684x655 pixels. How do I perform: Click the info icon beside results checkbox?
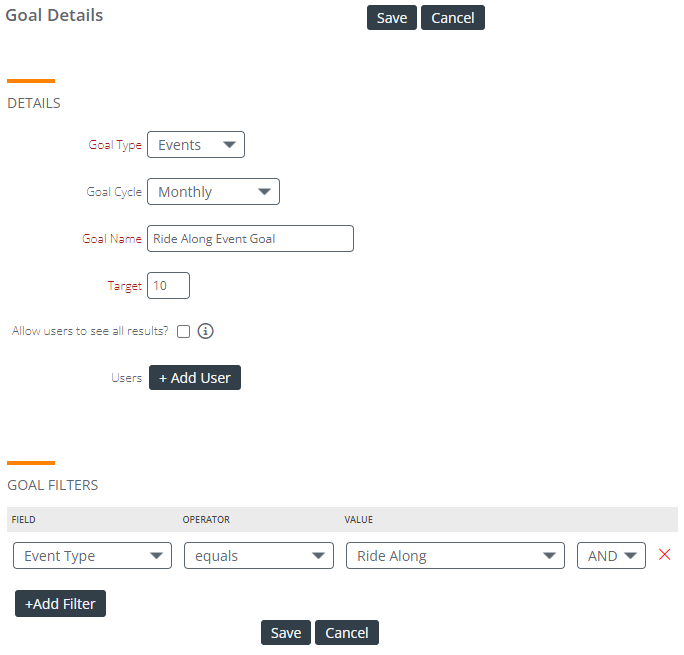pyautogui.click(x=205, y=331)
